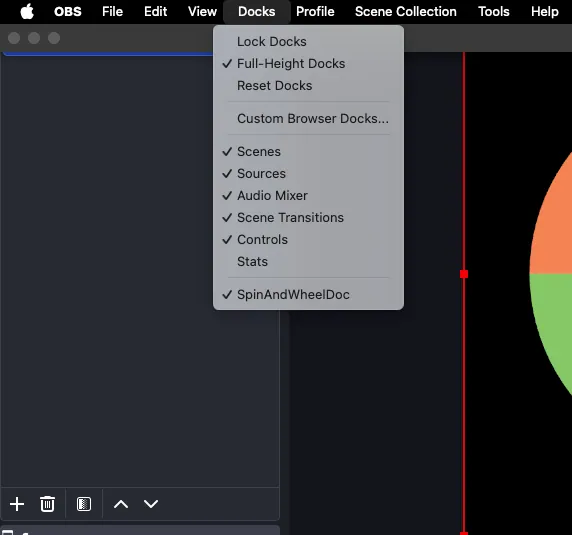
Task: Move scene down with down arrow
Action: [151, 504]
